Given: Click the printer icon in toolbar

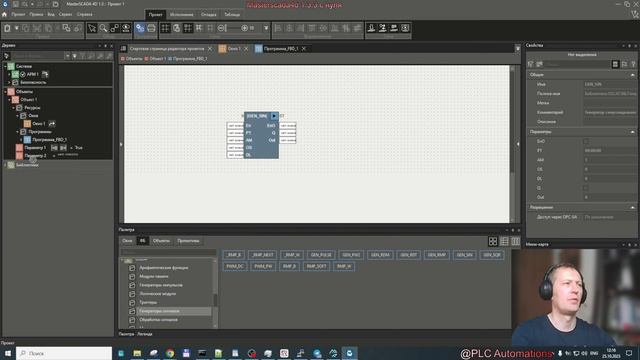Looking at the screenshot, I should (x=151, y=28).
